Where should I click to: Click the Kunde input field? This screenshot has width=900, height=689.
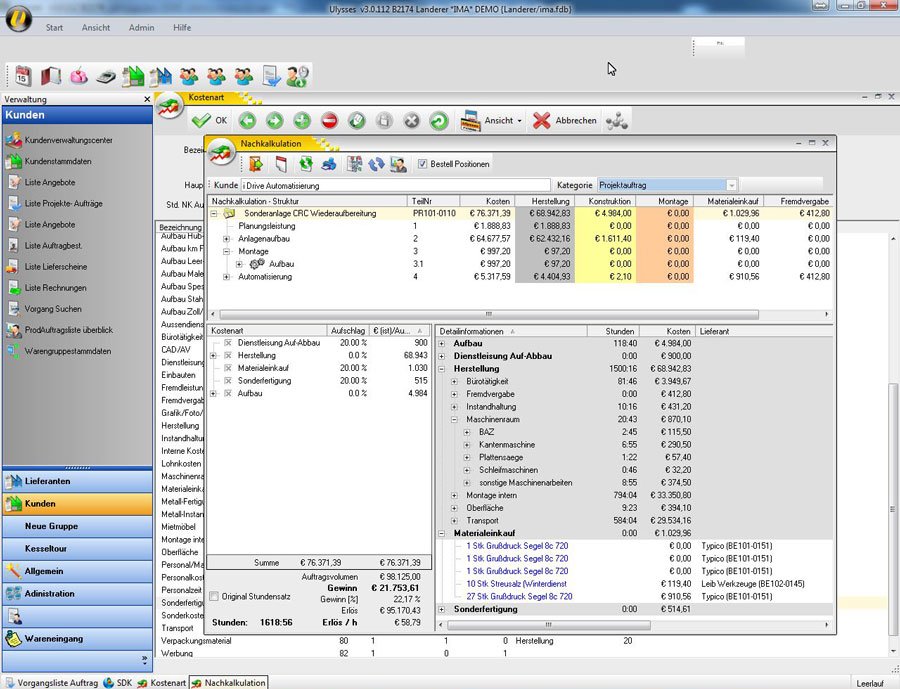click(x=395, y=185)
